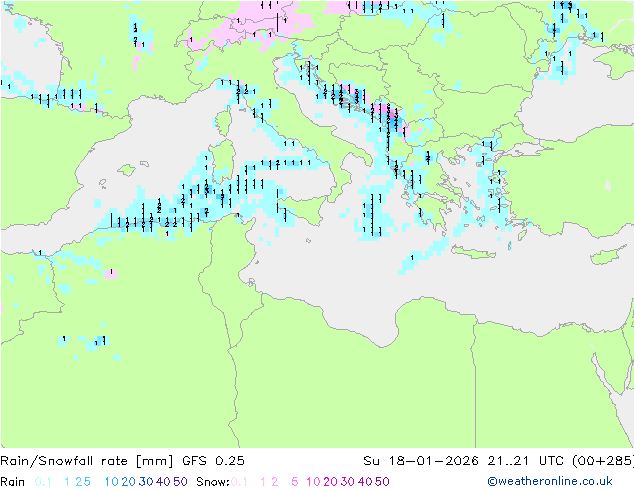Image resolution: width=634 pixels, height=490 pixels.
Task: Select the rain legend value 10
Action: pos(111,482)
